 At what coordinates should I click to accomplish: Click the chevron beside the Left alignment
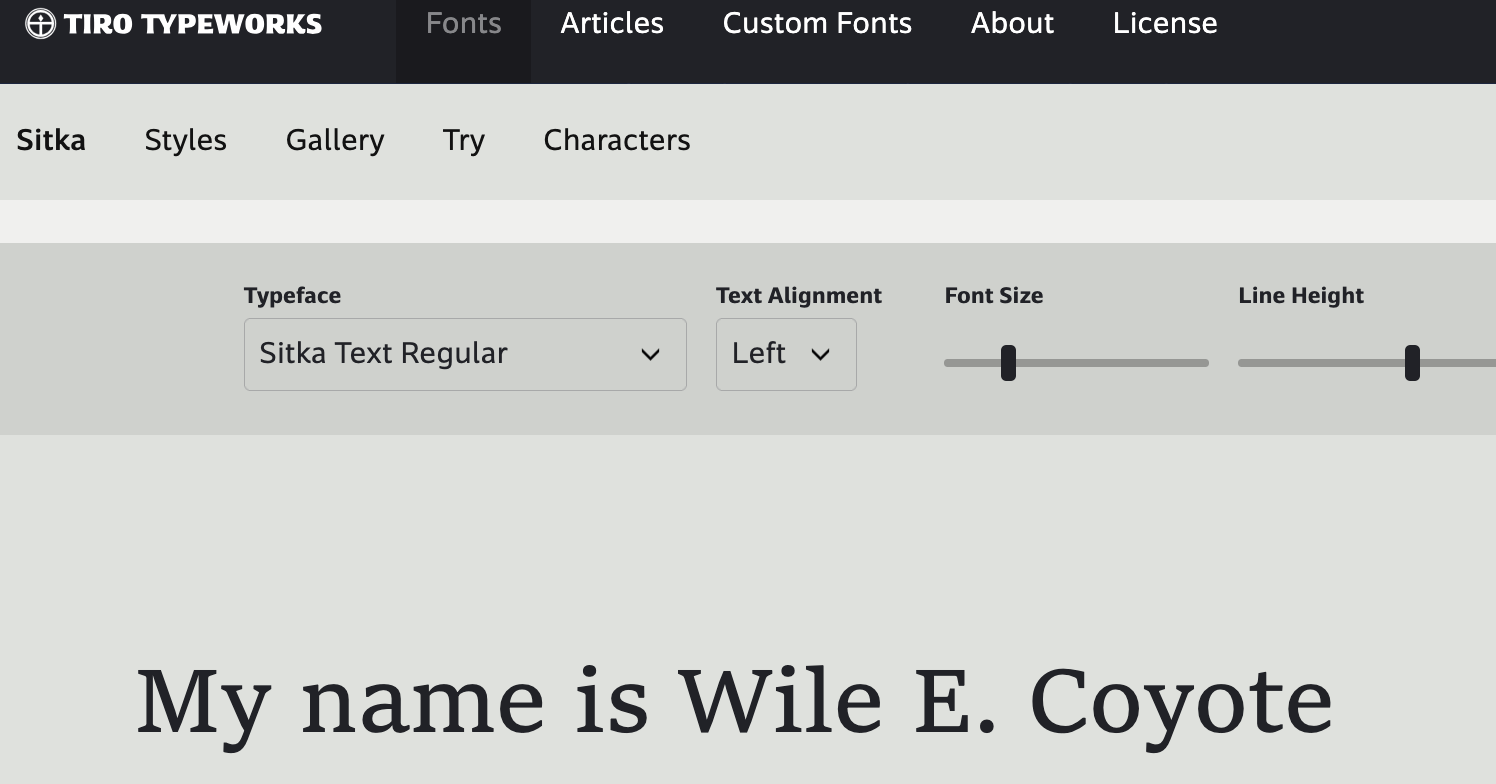coord(820,355)
